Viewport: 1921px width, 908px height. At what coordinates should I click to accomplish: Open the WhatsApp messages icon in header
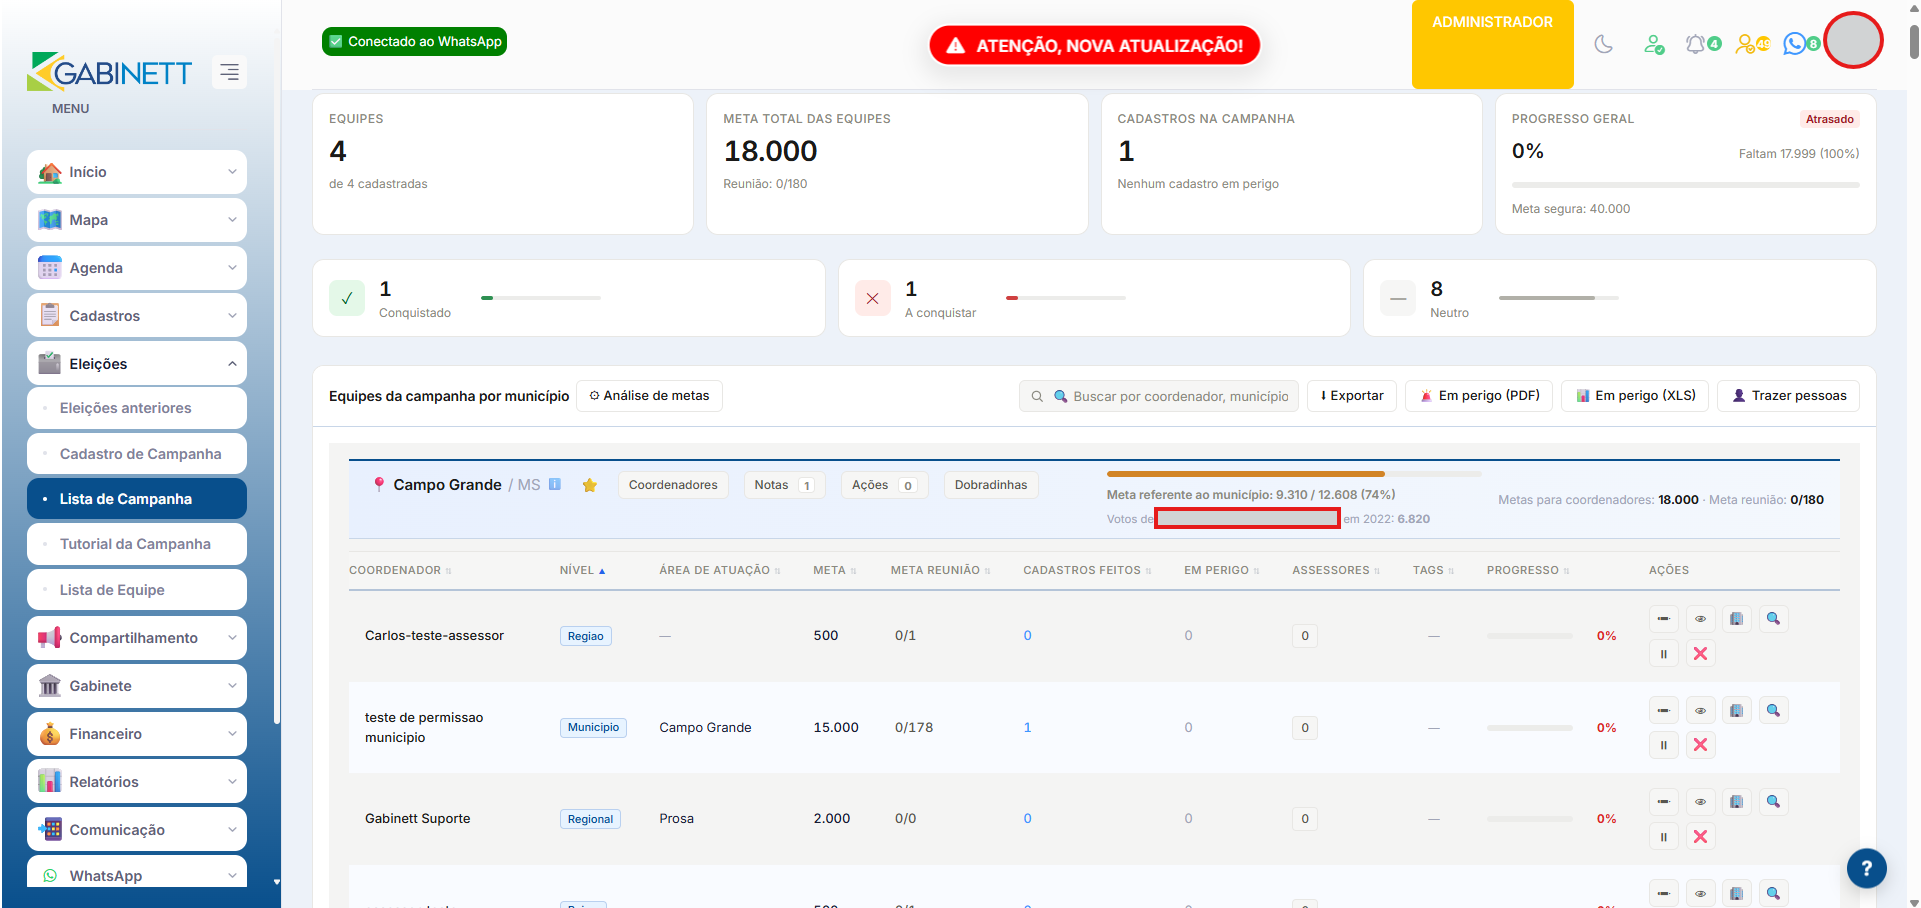pos(1801,44)
